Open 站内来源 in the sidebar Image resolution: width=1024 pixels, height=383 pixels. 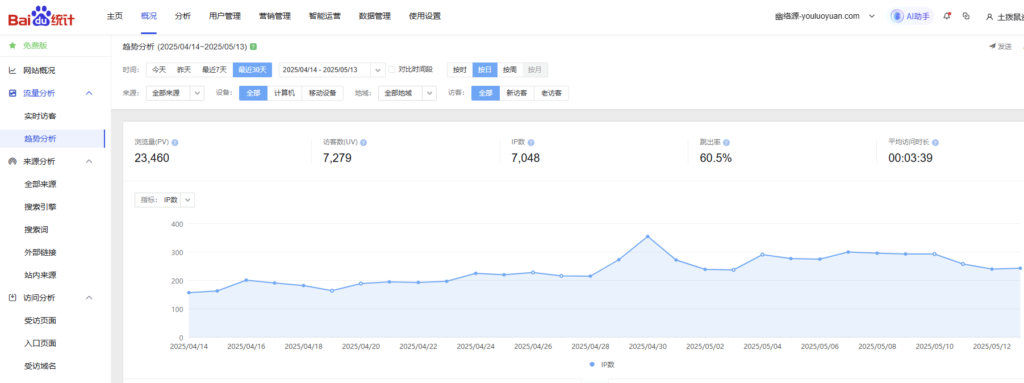pyautogui.click(x=40, y=275)
